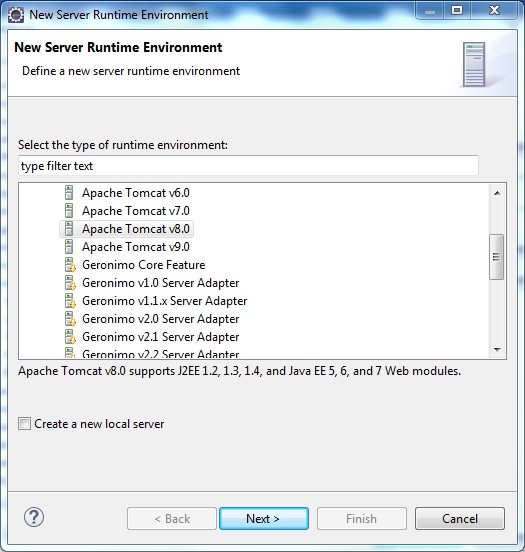
Task: Select Geronimo Core Feature entry
Action: [x=144, y=265]
